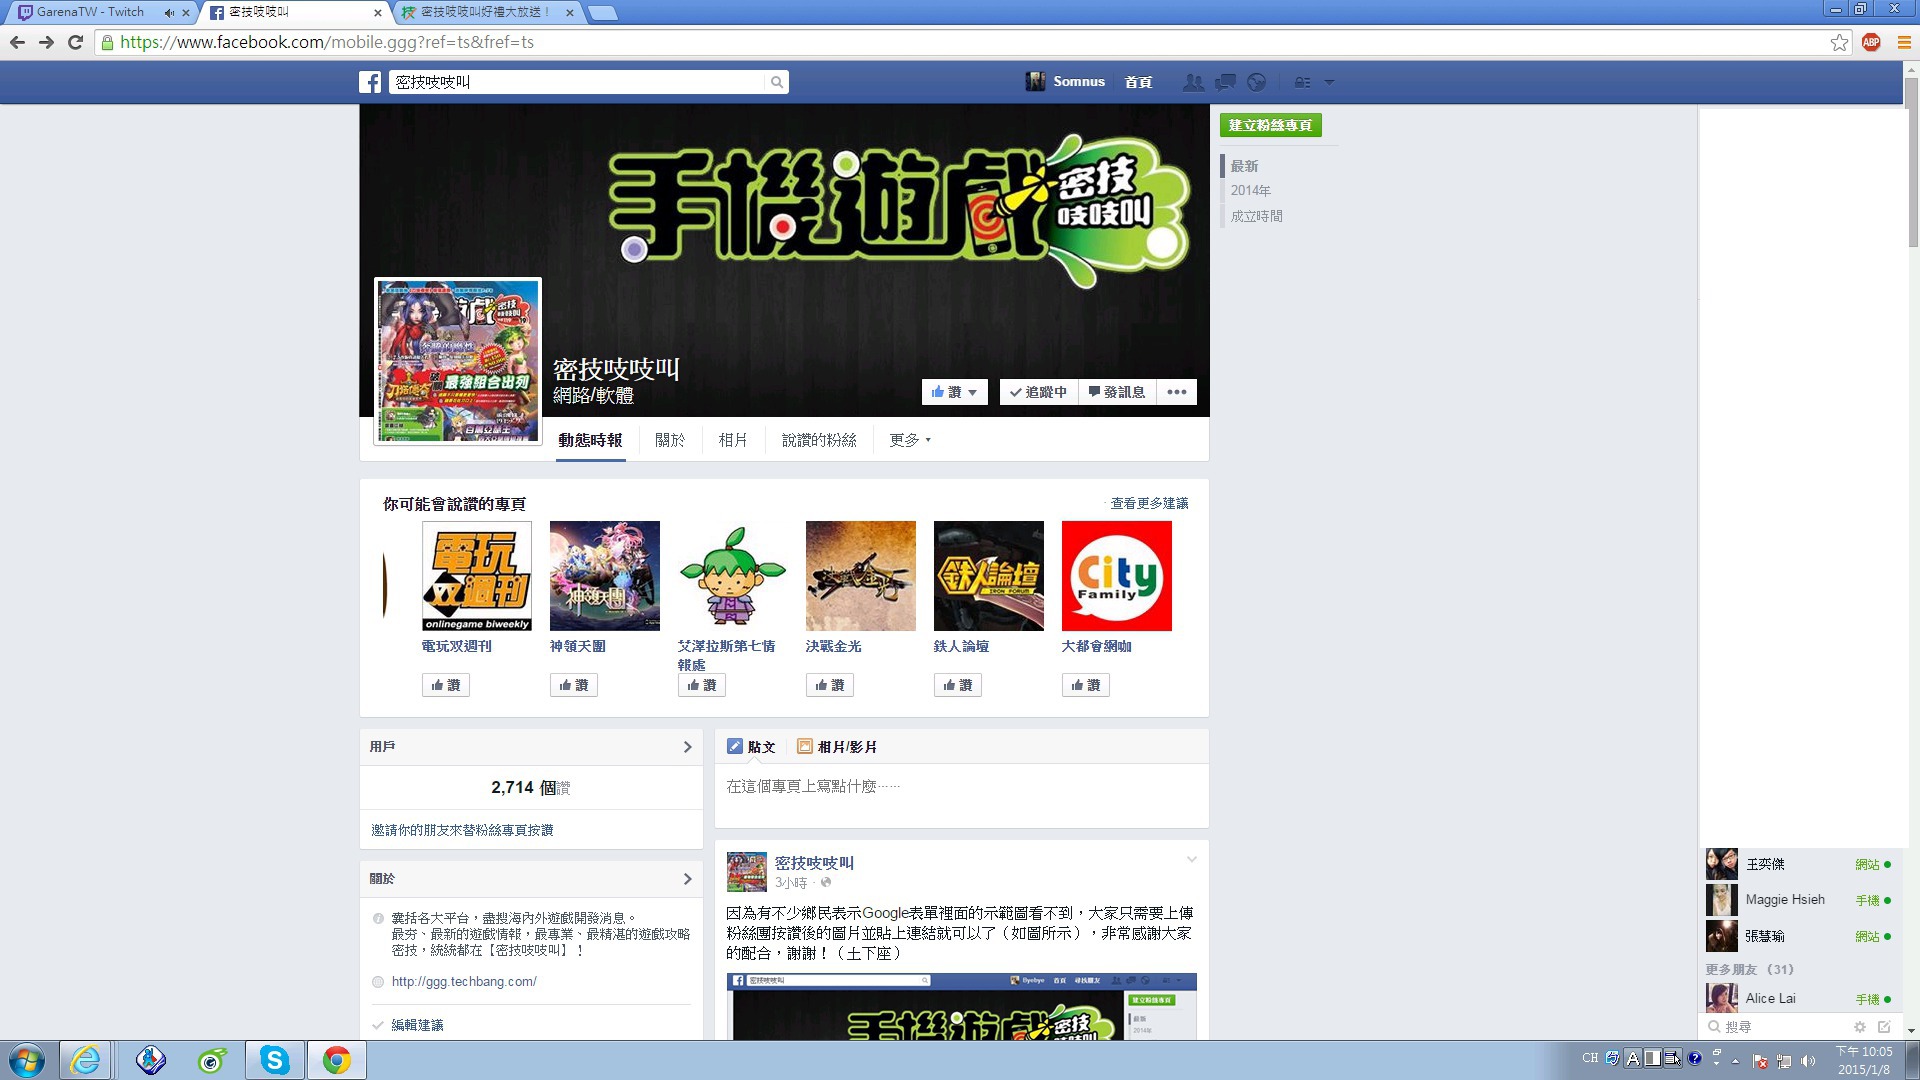
Task: Open the notifications globe icon
Action: coord(1257,82)
